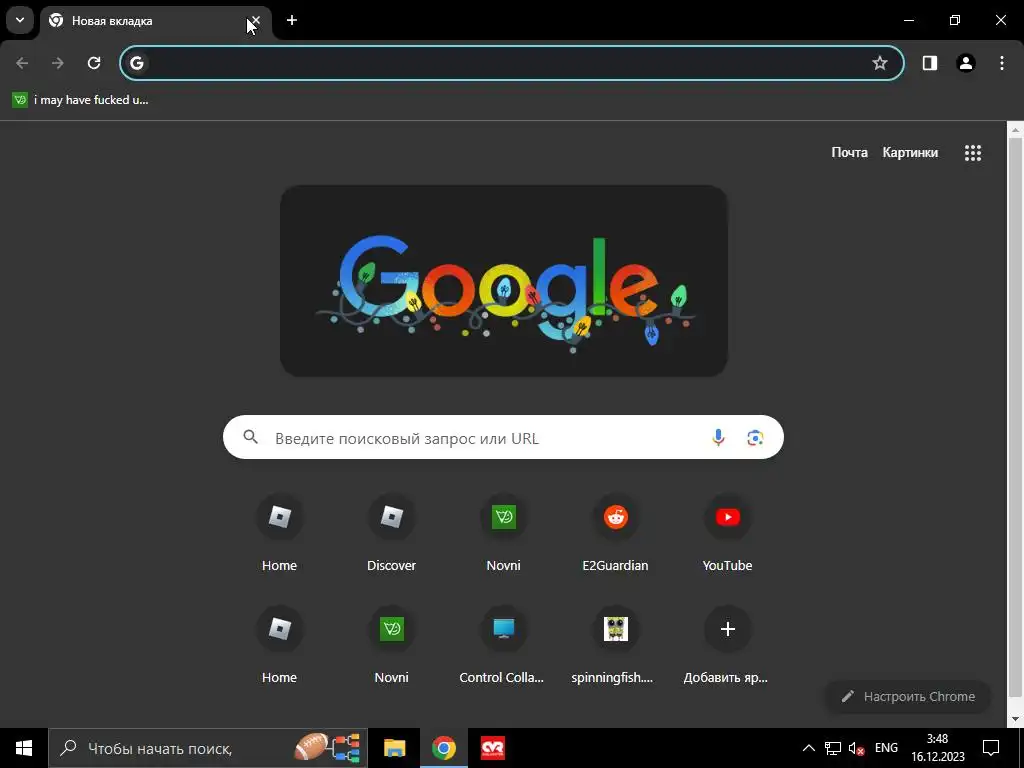The height and width of the screenshot is (768, 1024).
Task: Start voice search with microphone icon
Action: [718, 438]
